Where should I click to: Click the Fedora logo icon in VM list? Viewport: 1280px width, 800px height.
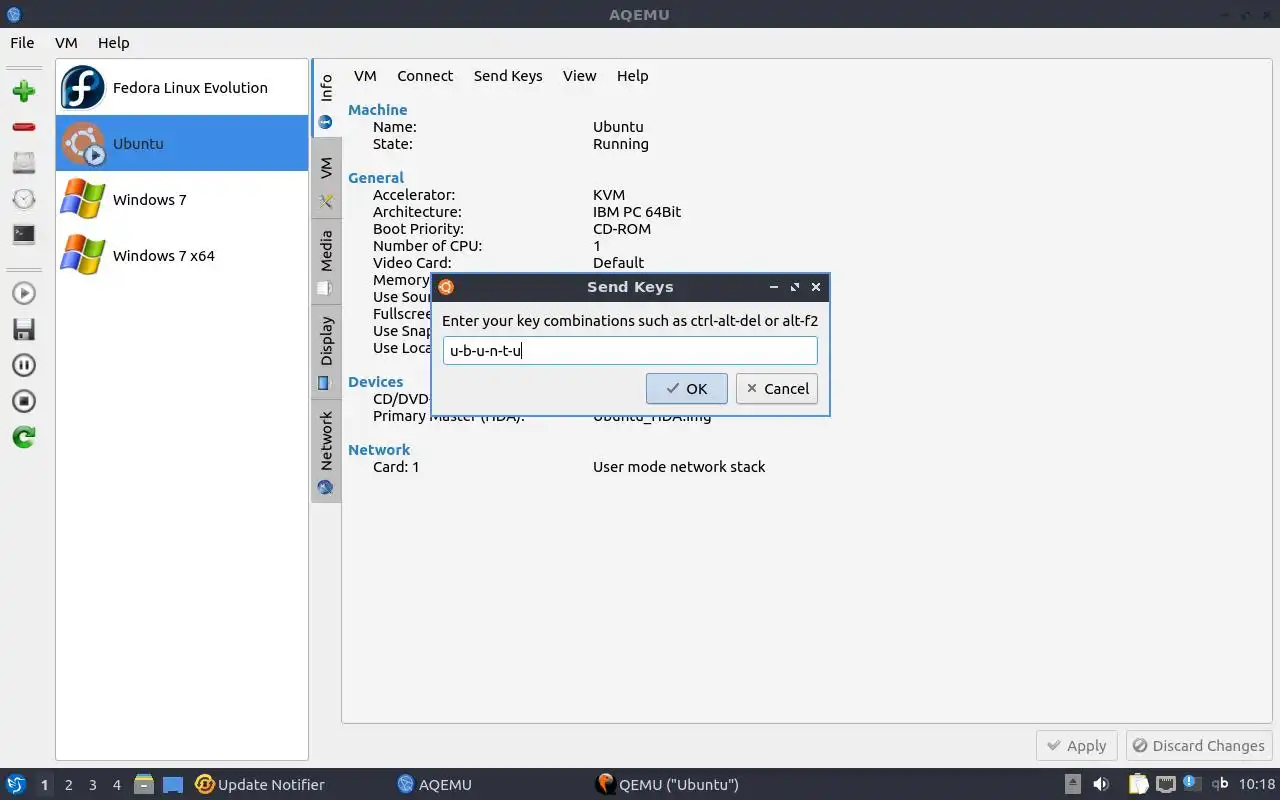point(83,87)
